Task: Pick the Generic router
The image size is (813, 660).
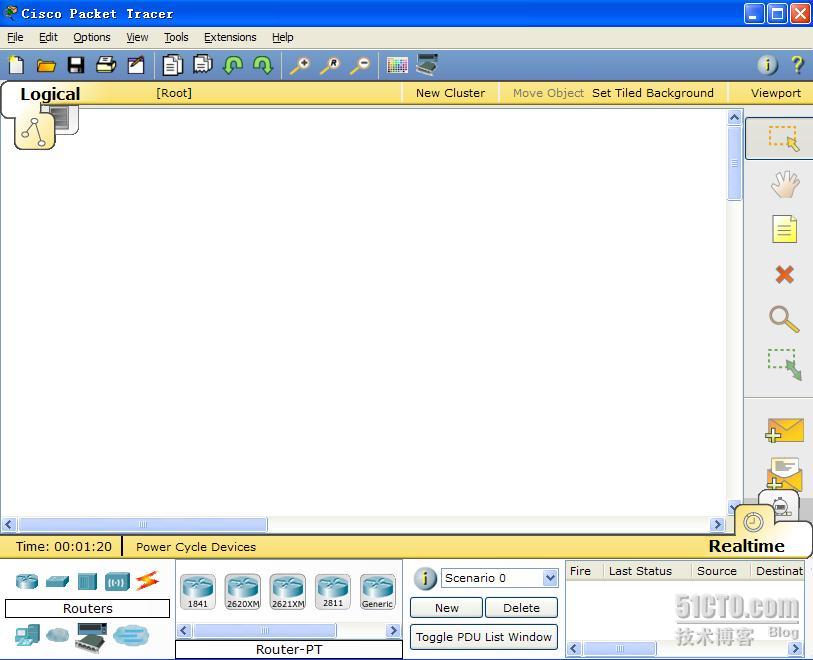Action: [377, 592]
